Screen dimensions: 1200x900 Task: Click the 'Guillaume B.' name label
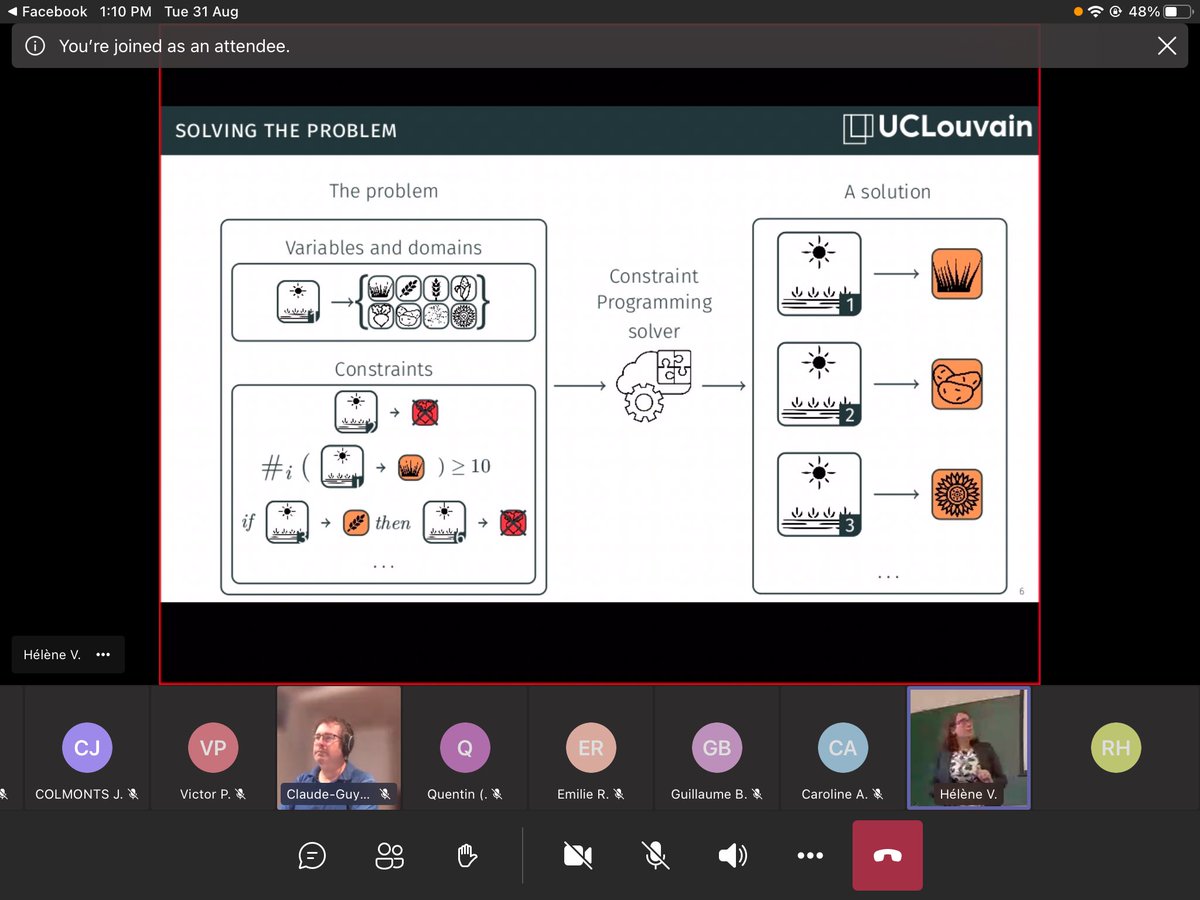(708, 794)
